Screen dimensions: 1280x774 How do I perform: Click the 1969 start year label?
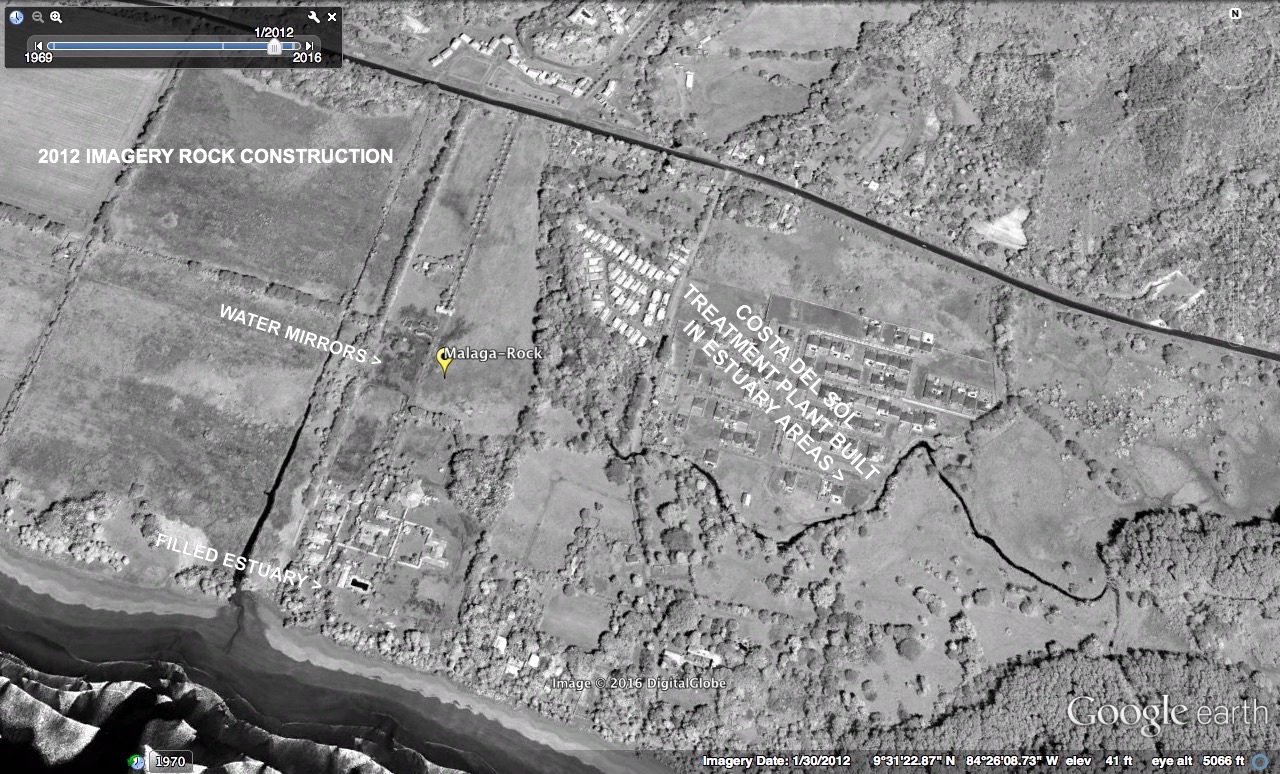39,59
